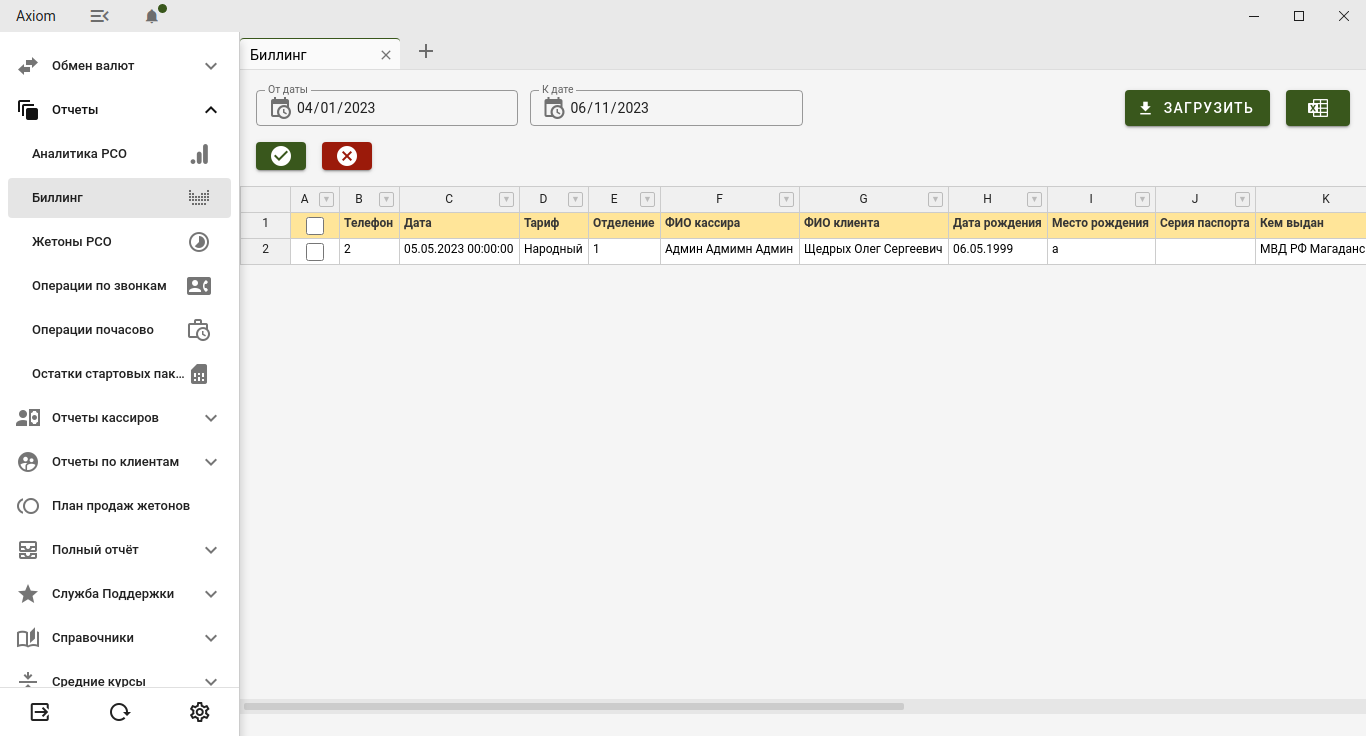Confirm with the green checkmark button
1366x736 pixels.
[x=281, y=156]
